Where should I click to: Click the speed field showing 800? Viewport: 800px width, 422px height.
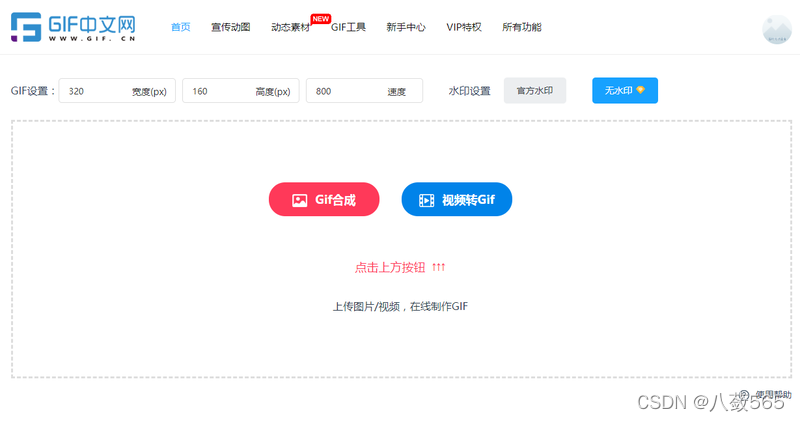pyautogui.click(x=364, y=91)
